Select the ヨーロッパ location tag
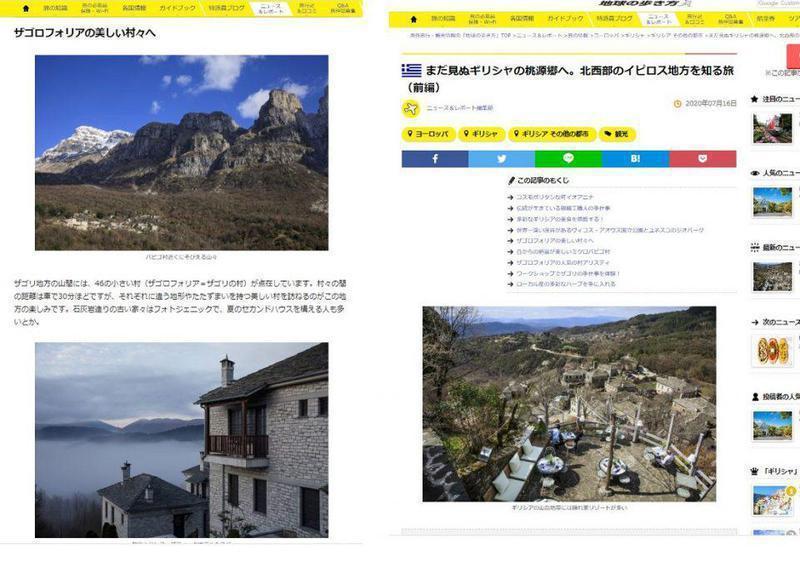 (429, 134)
